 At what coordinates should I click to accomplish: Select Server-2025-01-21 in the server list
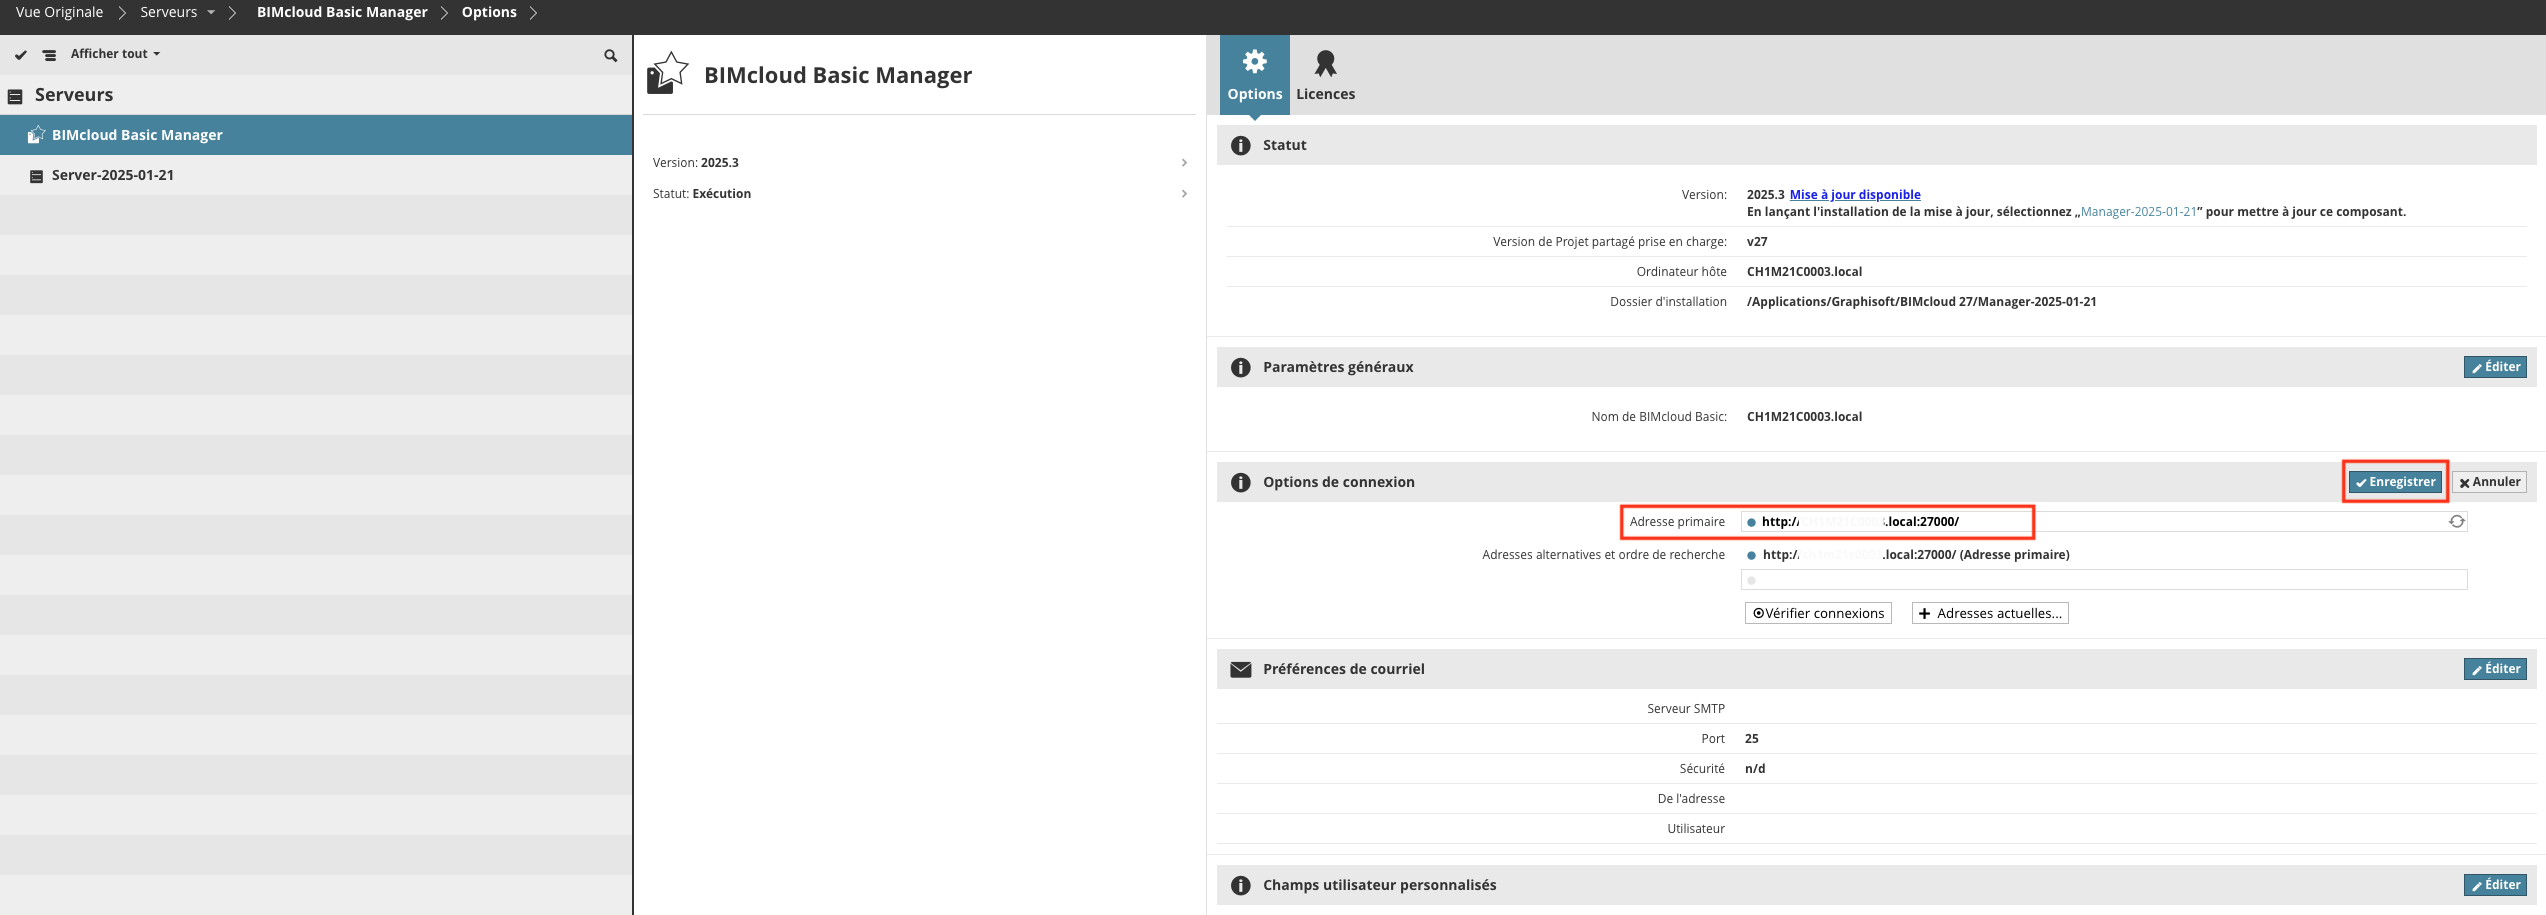316,175
